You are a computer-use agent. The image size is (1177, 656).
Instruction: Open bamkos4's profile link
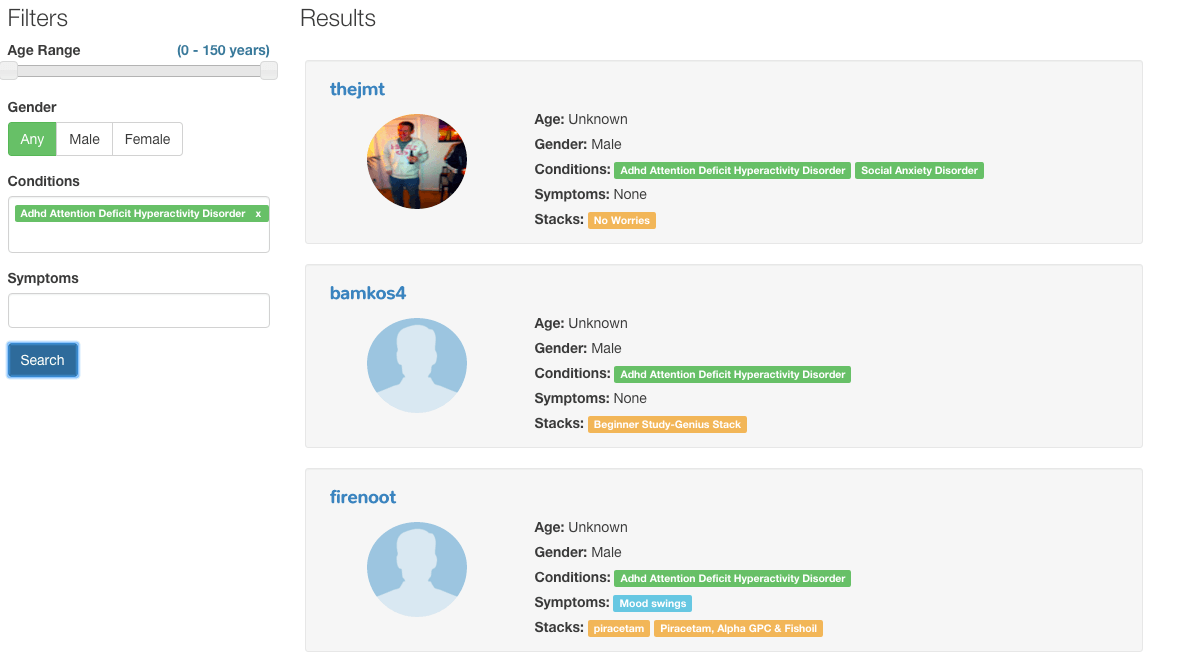point(368,293)
